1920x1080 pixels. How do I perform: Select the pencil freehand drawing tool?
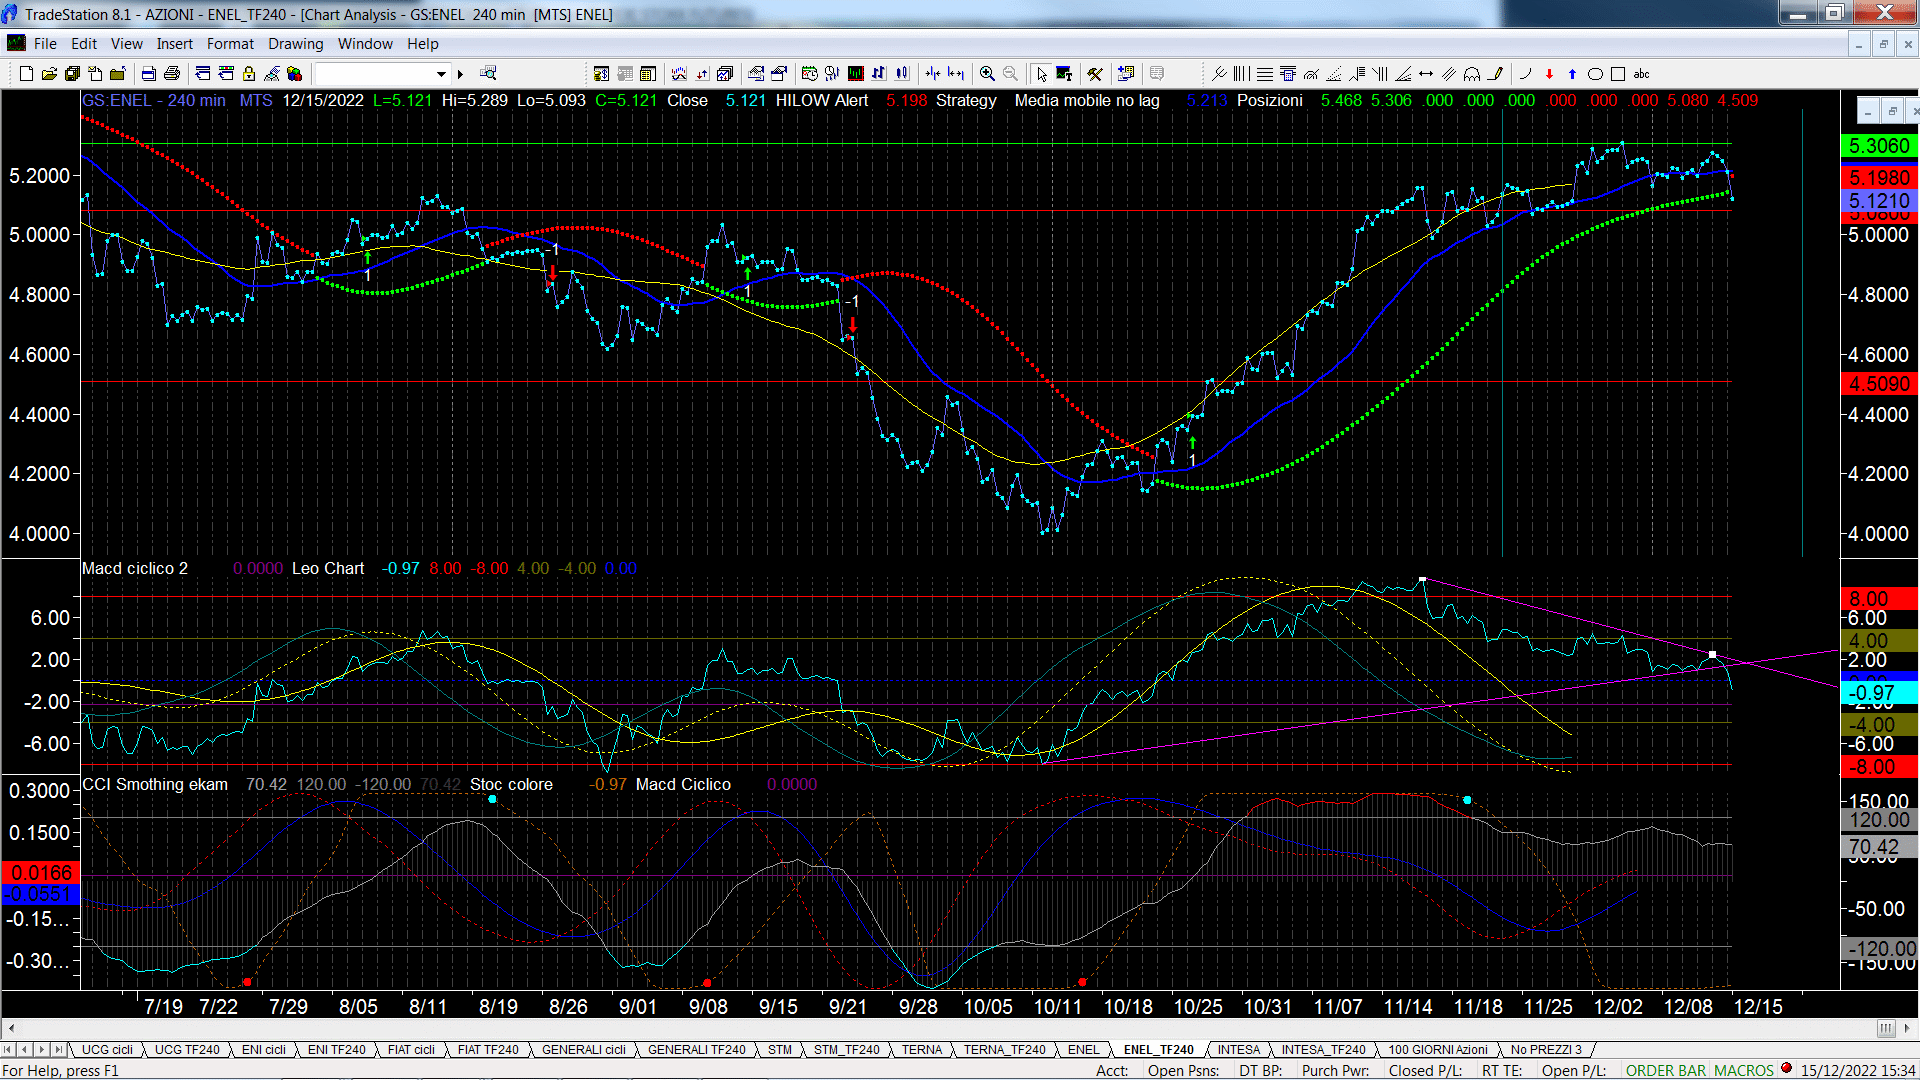tap(1495, 74)
